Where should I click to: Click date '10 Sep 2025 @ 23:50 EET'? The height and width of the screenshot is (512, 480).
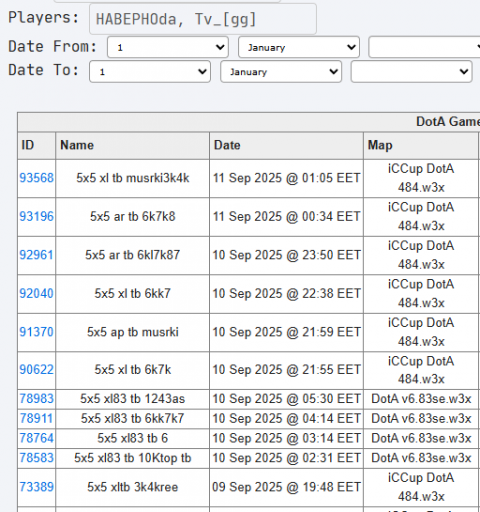pos(287,255)
